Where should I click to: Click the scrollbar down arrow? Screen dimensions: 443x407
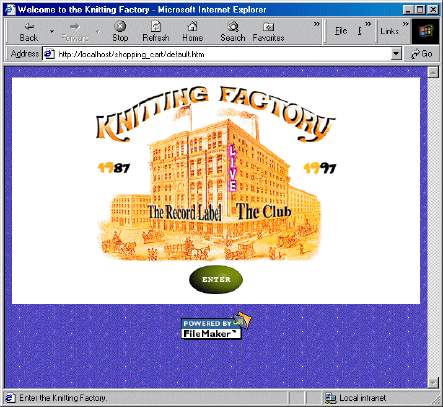pyautogui.click(x=433, y=382)
